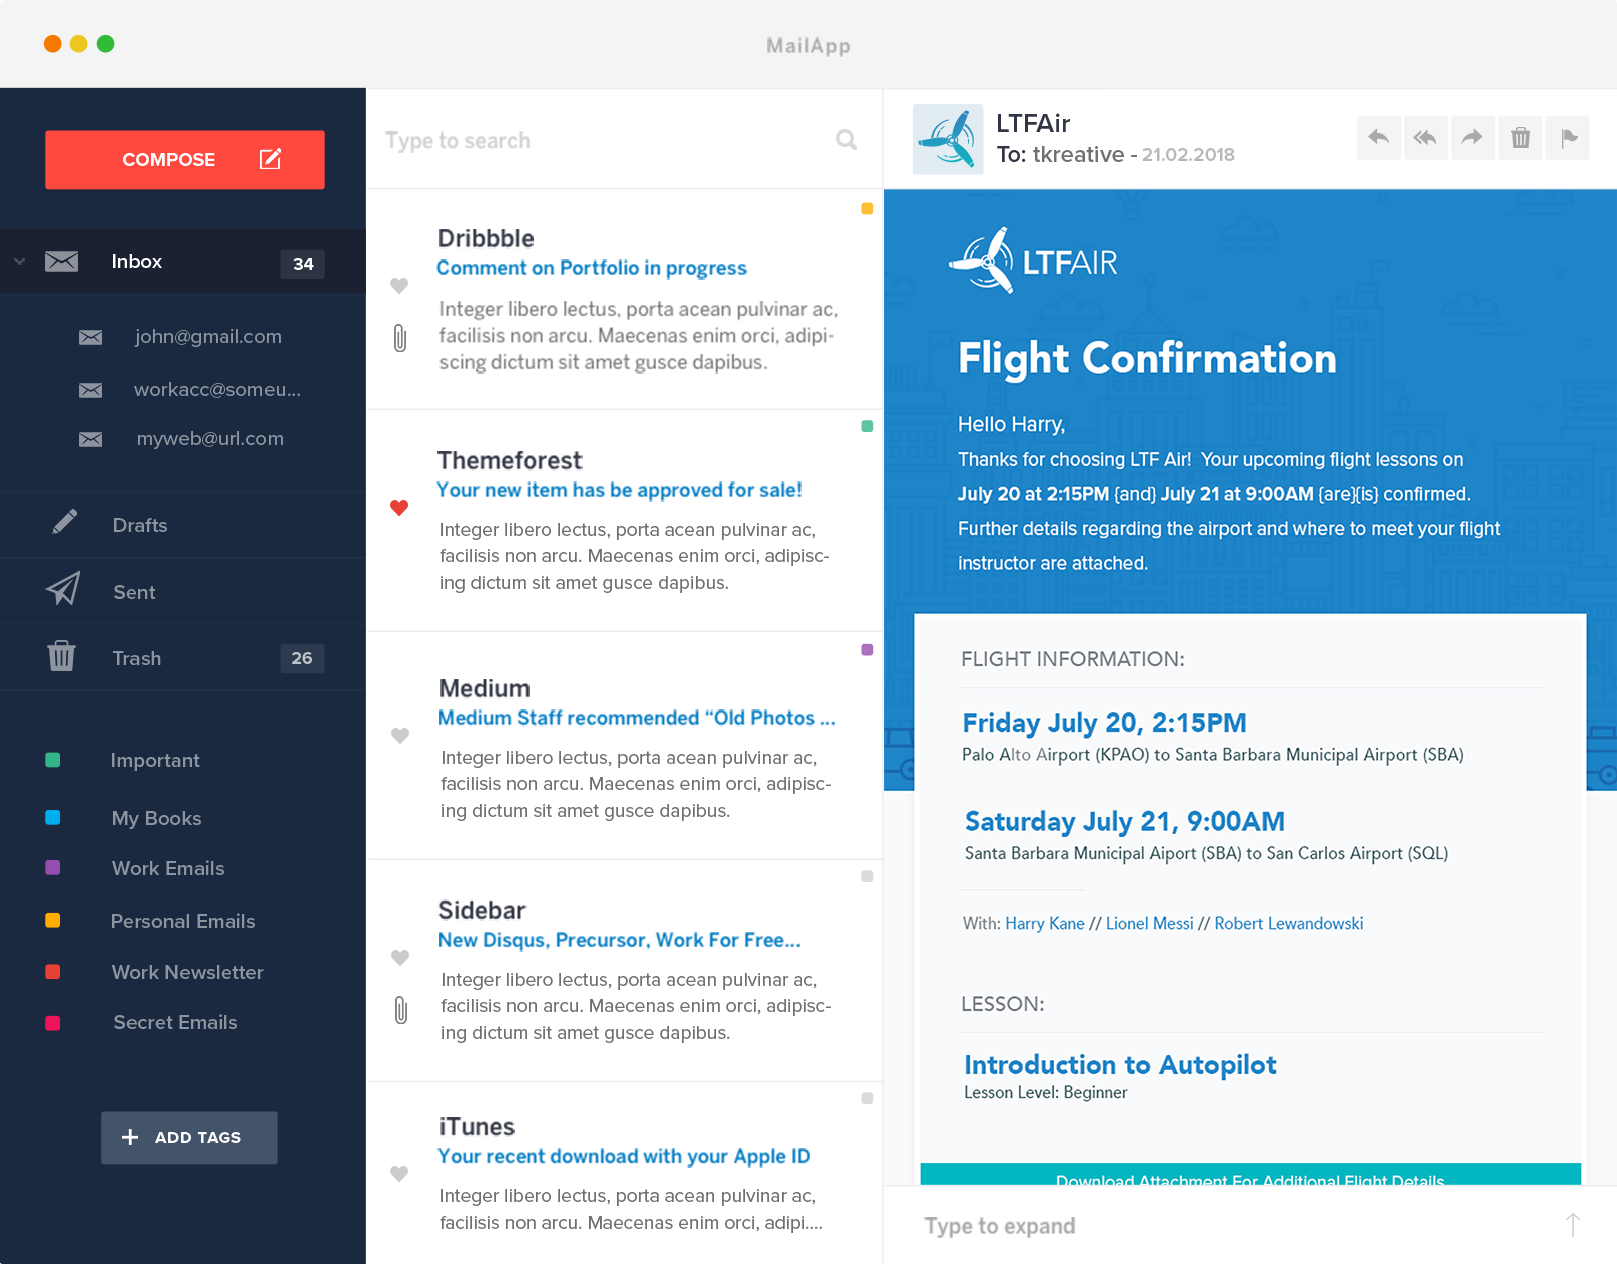
Task: Open the Dribbble email Comment on Portfolio
Action: pos(624,300)
